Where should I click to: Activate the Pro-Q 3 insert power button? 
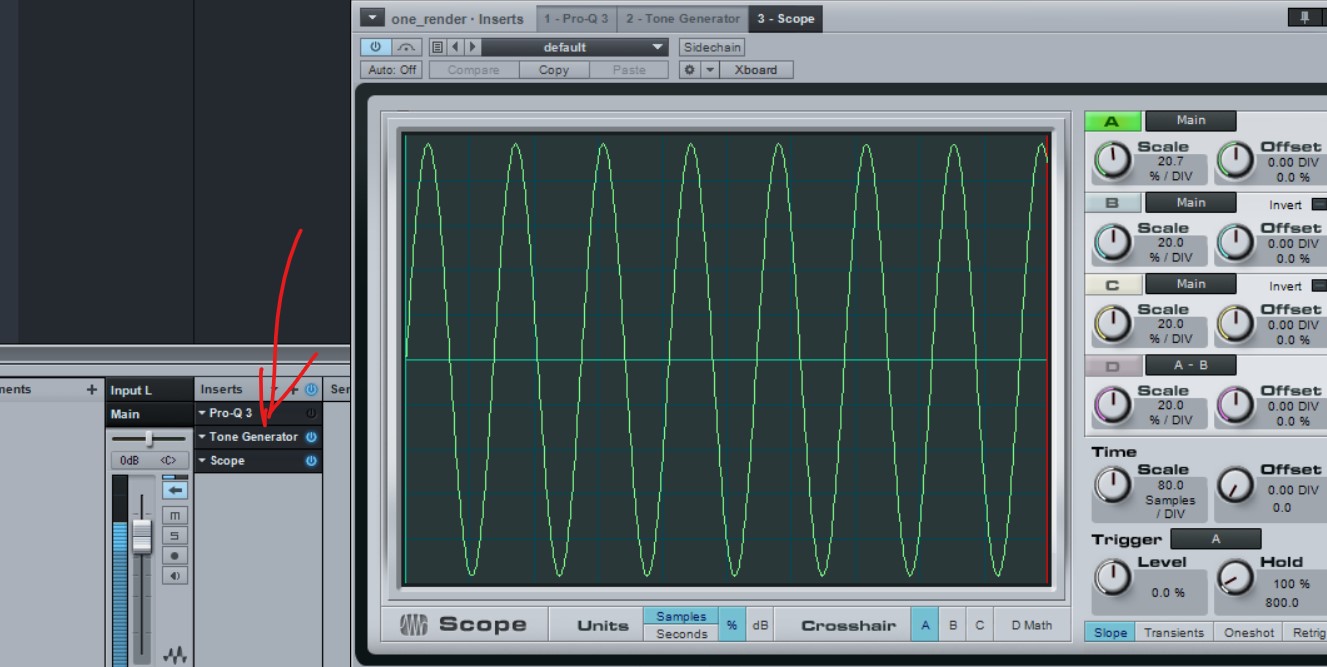[311, 413]
